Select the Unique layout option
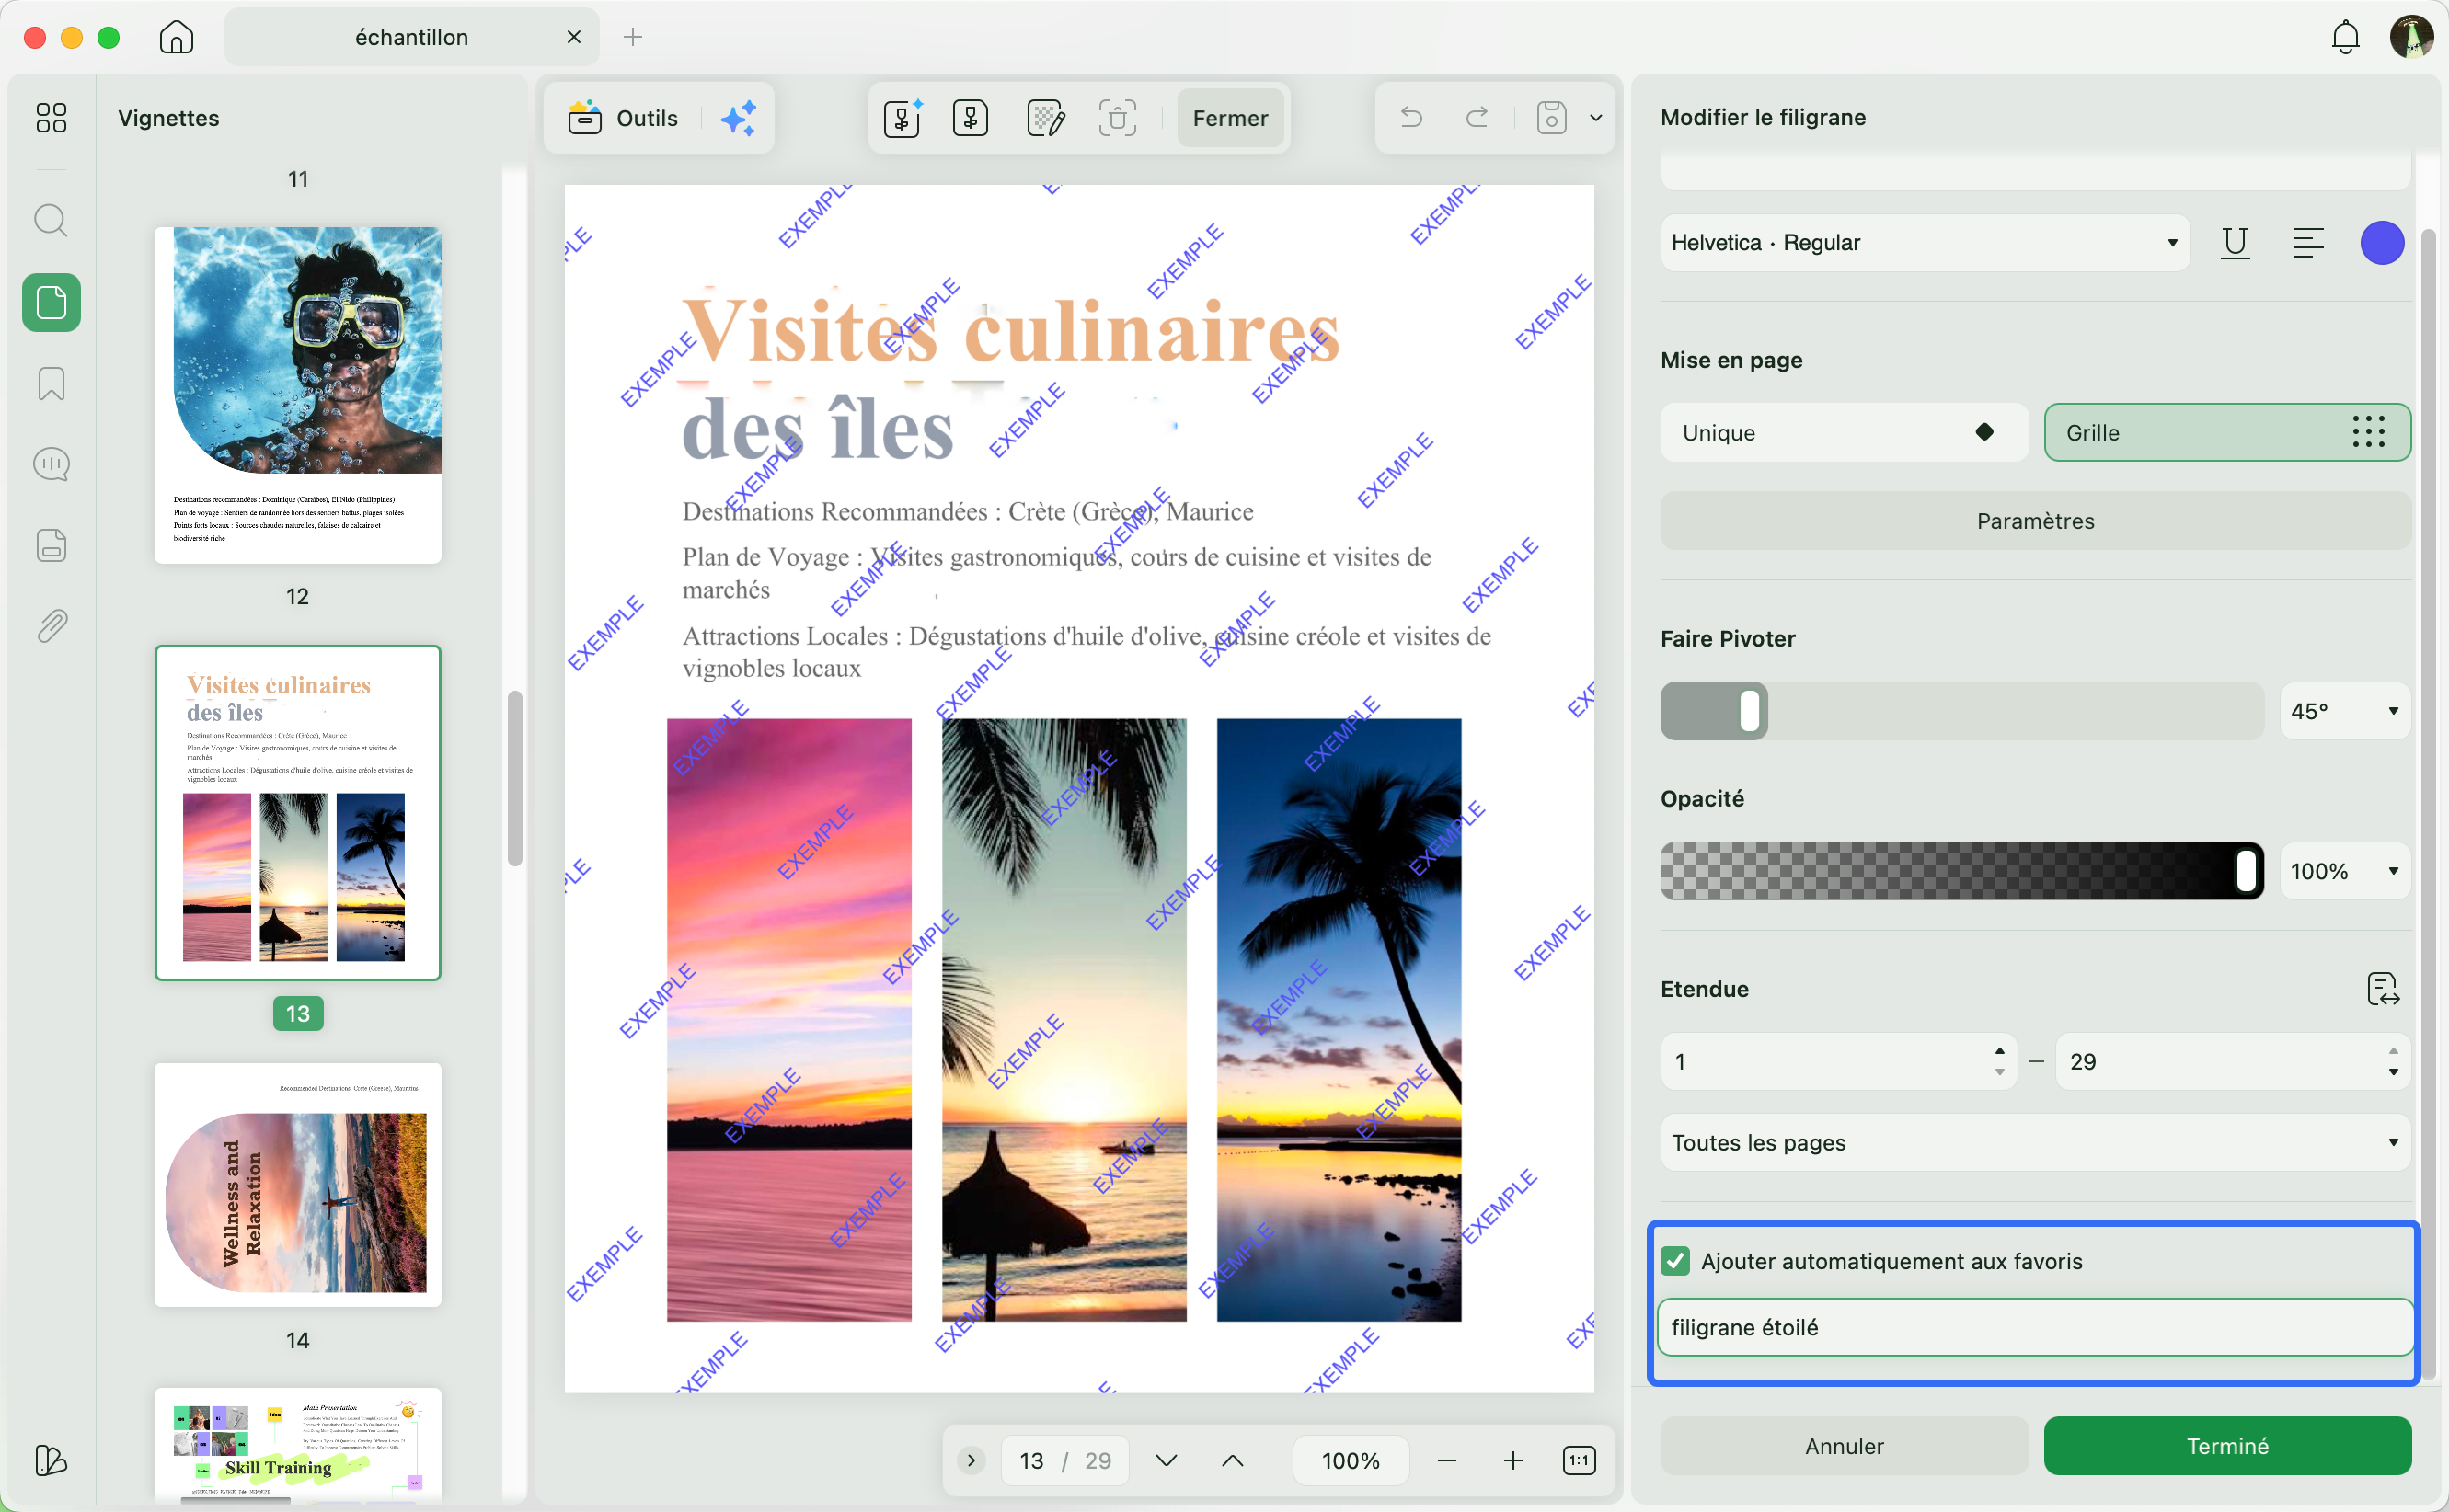This screenshot has height=1512, width=2449. (1843, 432)
